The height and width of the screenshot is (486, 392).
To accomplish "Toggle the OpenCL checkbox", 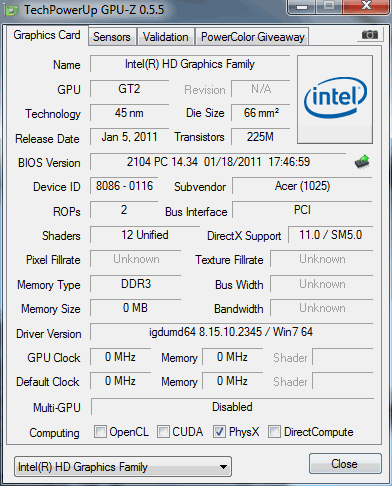I will 100,431.
